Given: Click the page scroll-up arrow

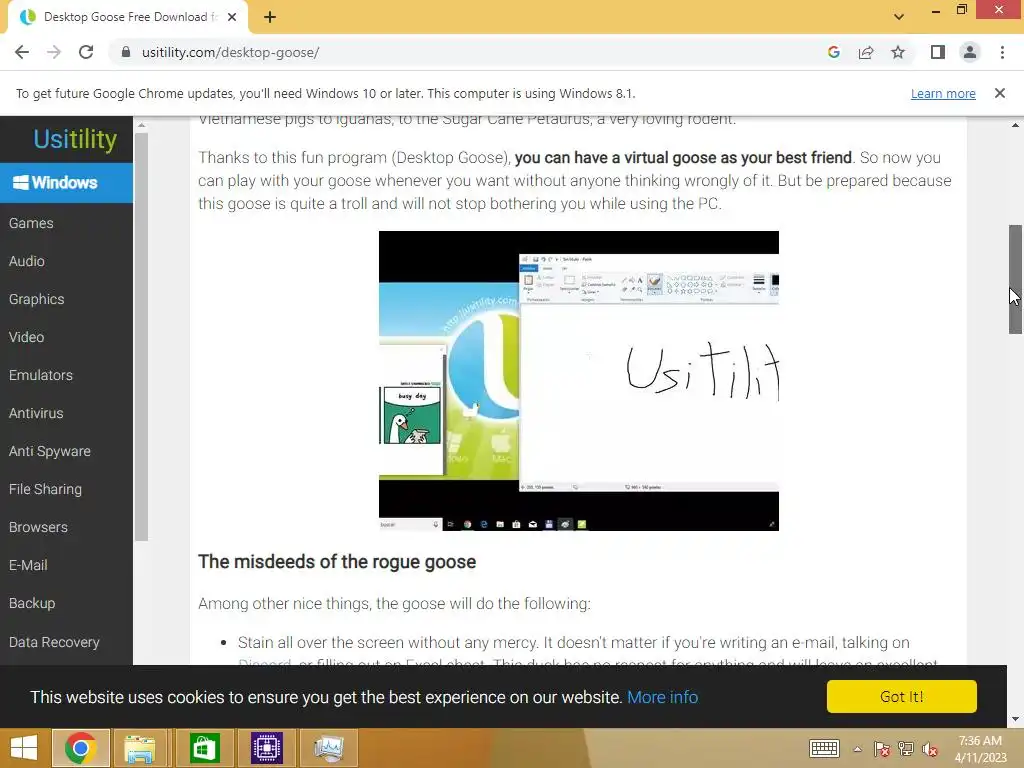Looking at the screenshot, I should coord(1015,124).
